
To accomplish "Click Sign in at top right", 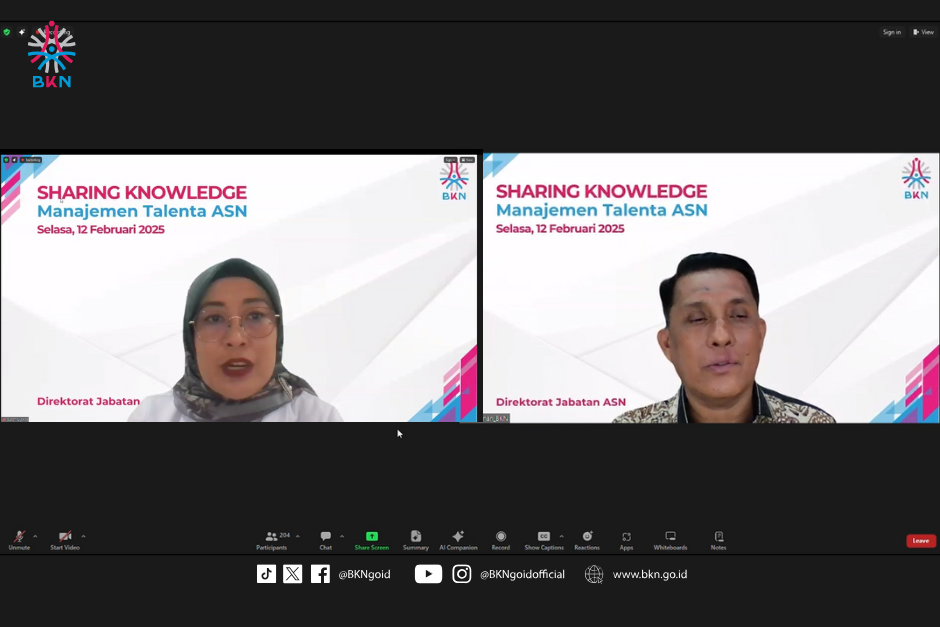I will click(x=891, y=32).
